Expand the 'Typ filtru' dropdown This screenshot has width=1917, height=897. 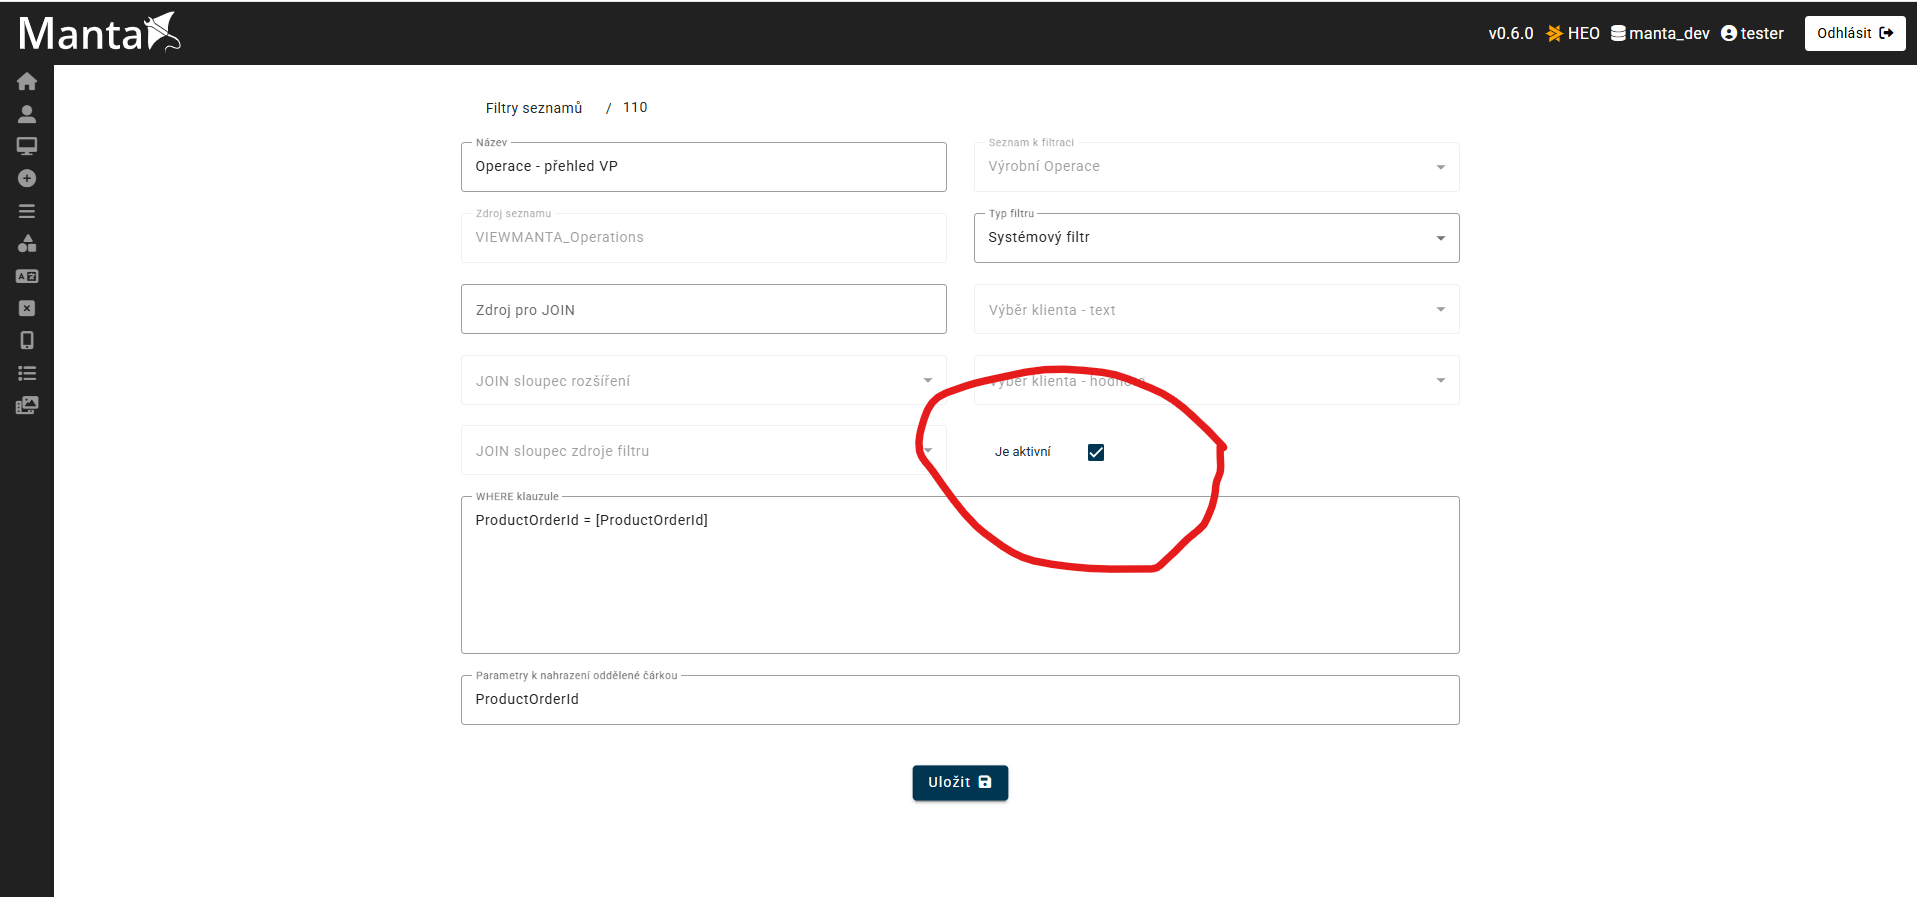click(1215, 238)
